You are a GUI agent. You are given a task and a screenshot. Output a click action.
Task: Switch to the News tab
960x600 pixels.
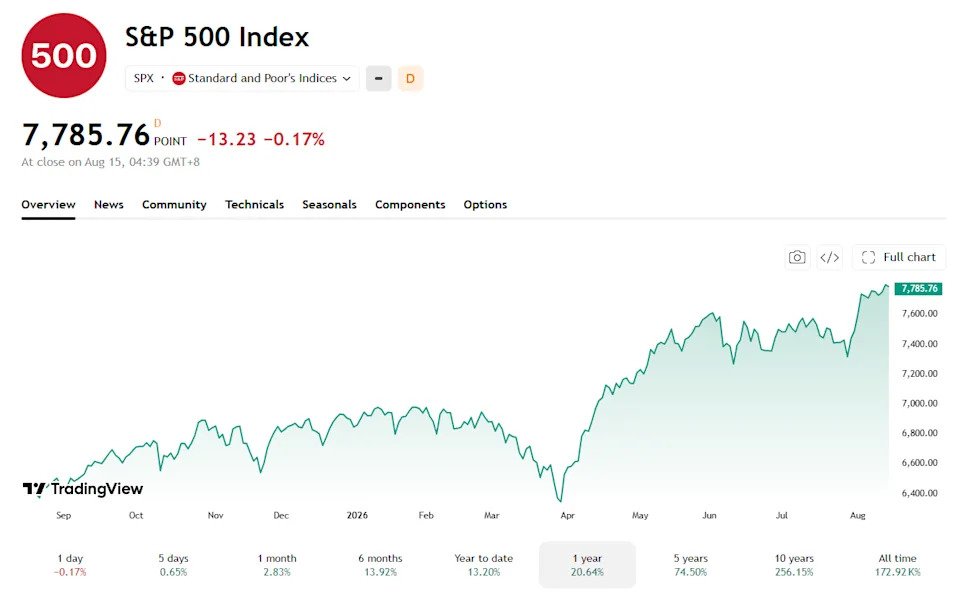pos(108,204)
